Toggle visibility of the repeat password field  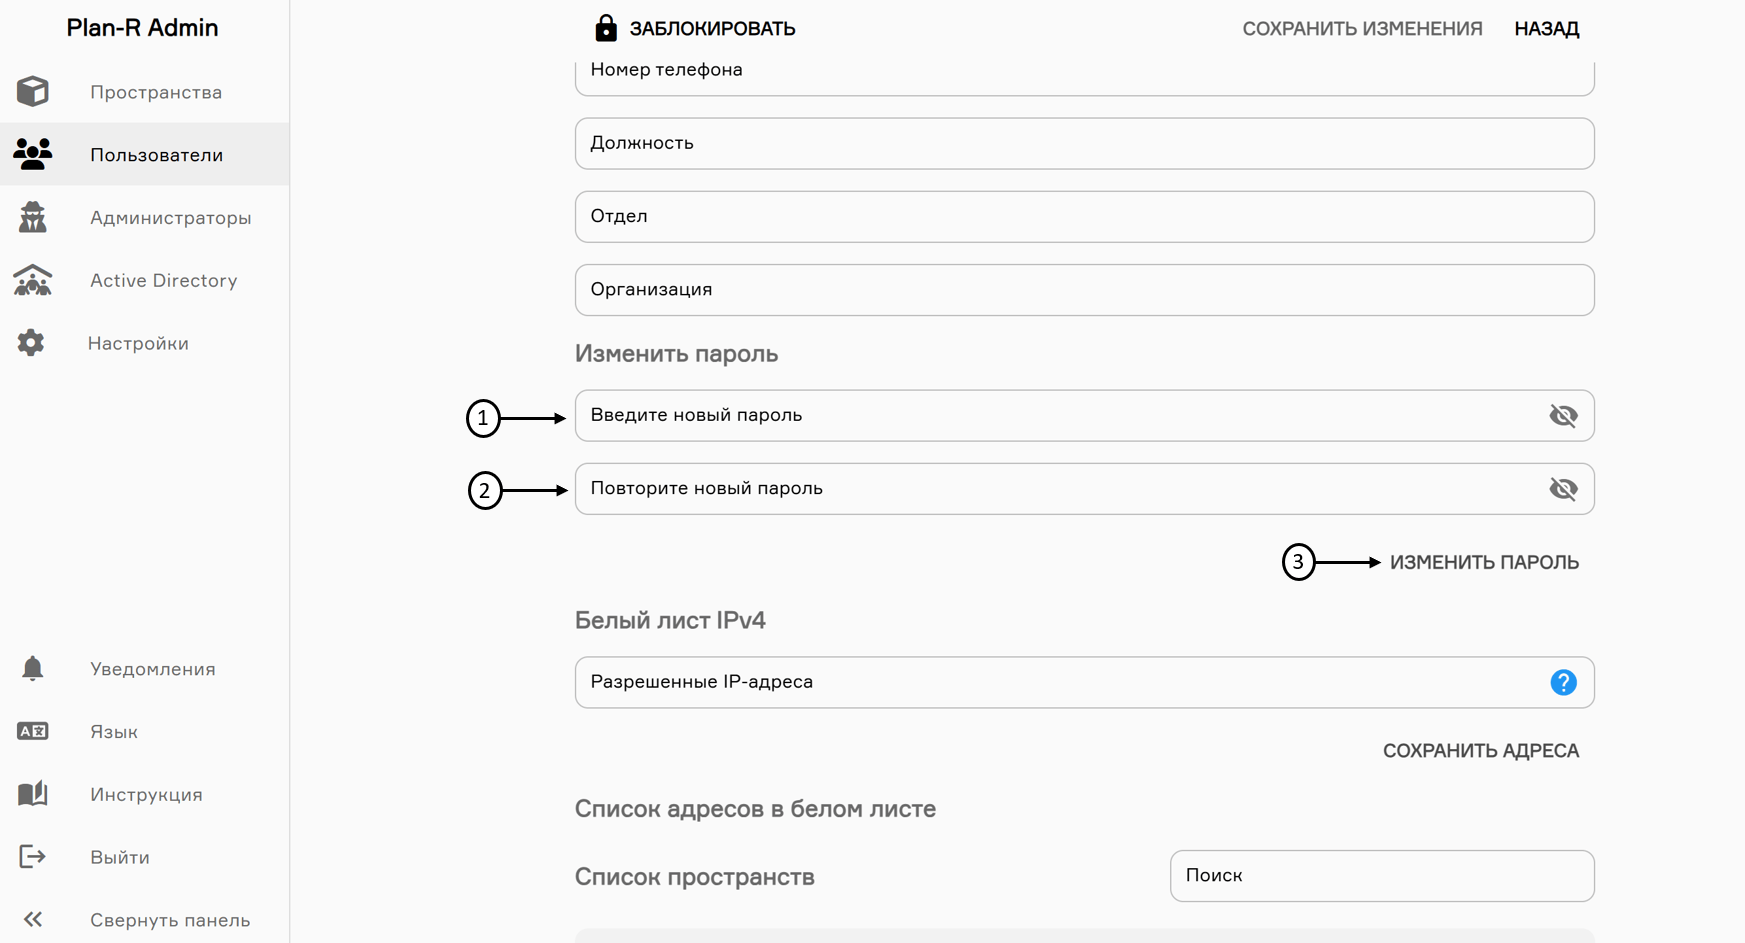point(1563,489)
